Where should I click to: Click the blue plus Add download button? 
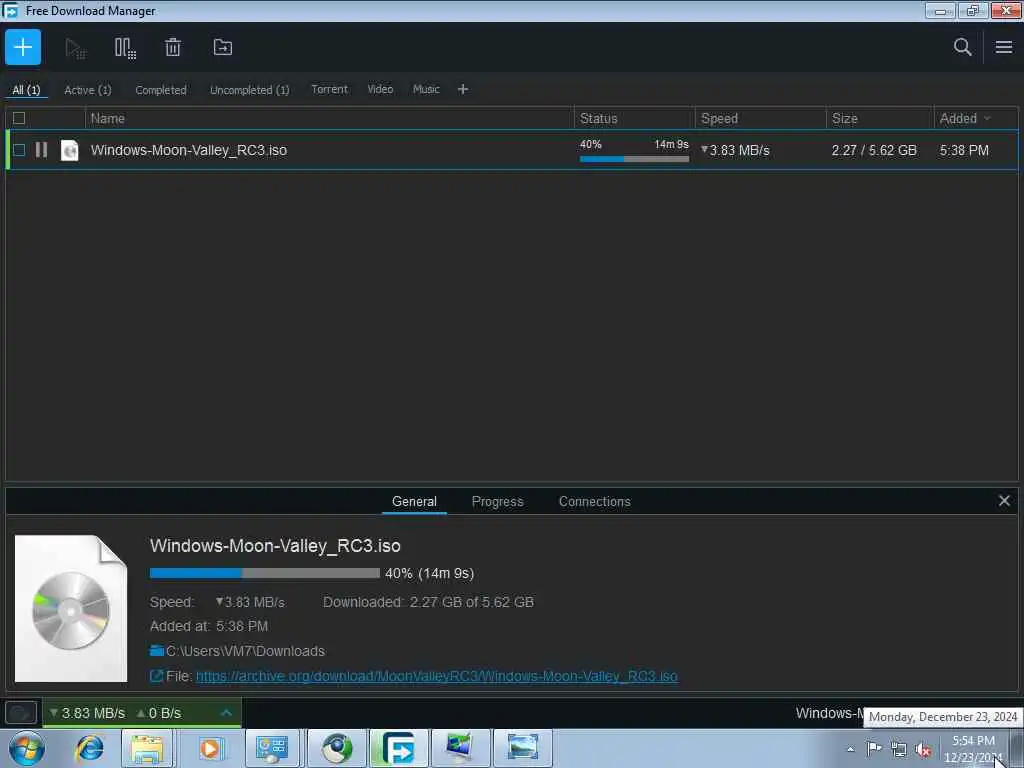click(x=23, y=47)
